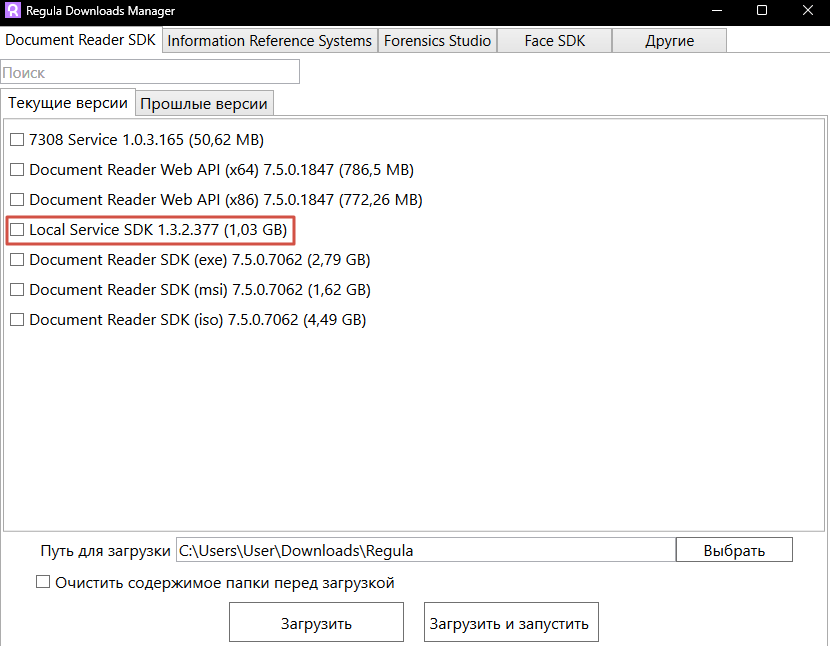830x646 pixels.
Task: Select the Текущие версии tab
Action: click(68, 102)
